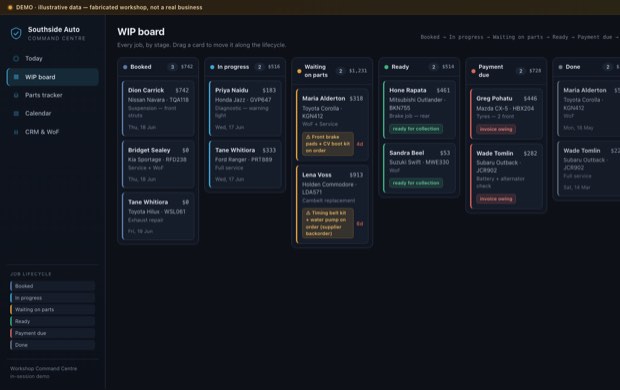Viewport: 620px width, 390px height.
Task: Click the CRM & WoF sidebar icon
Action: [x=16, y=132]
